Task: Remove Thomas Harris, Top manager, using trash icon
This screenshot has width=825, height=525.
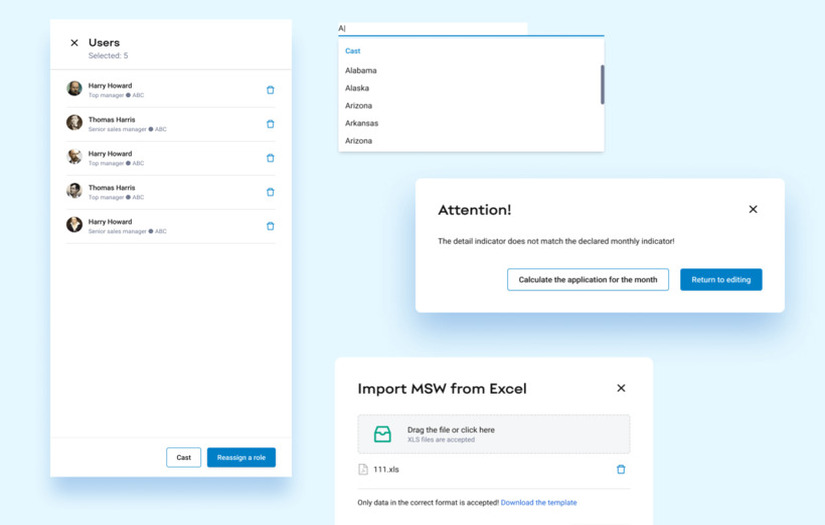Action: click(270, 192)
